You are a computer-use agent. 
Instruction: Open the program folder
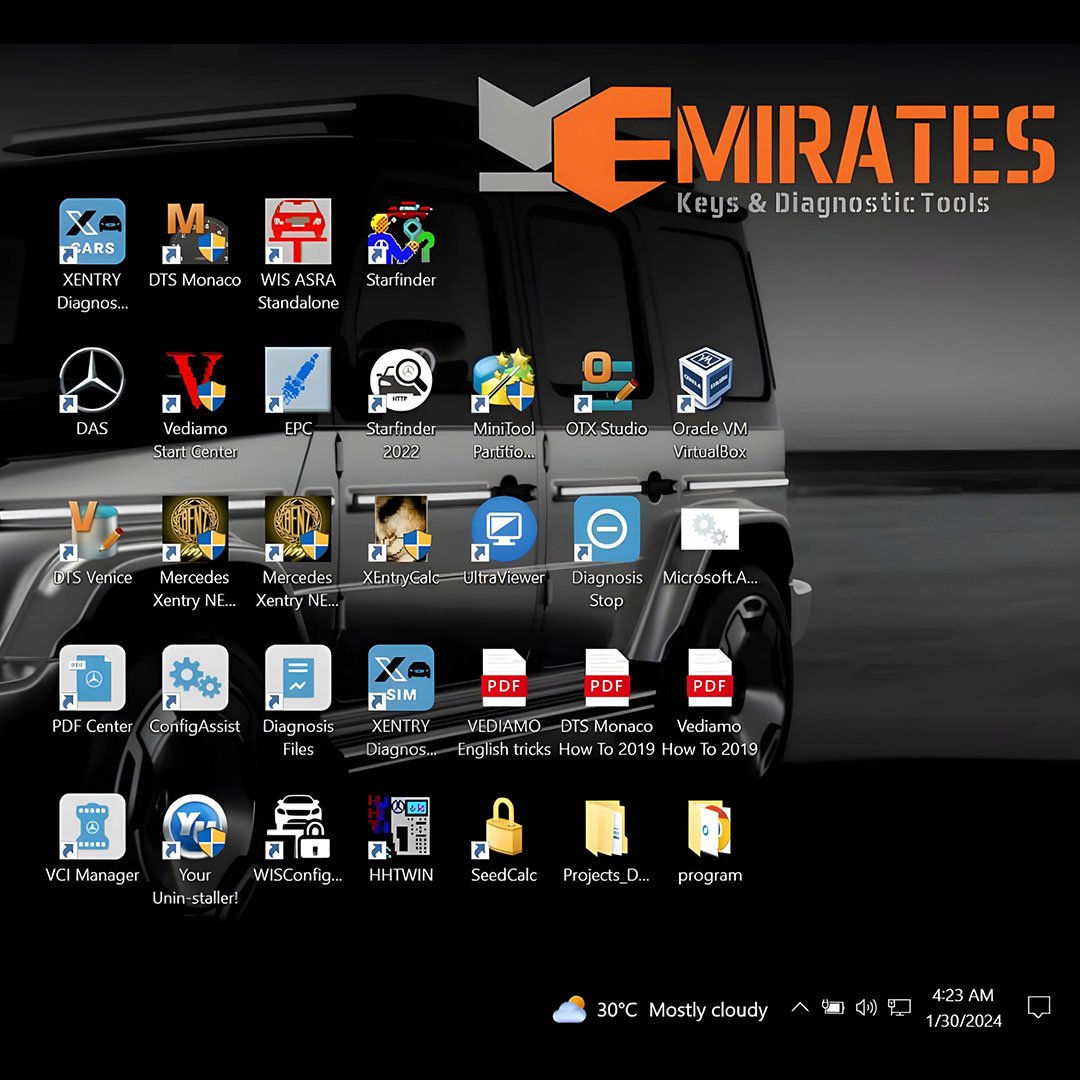tap(709, 828)
